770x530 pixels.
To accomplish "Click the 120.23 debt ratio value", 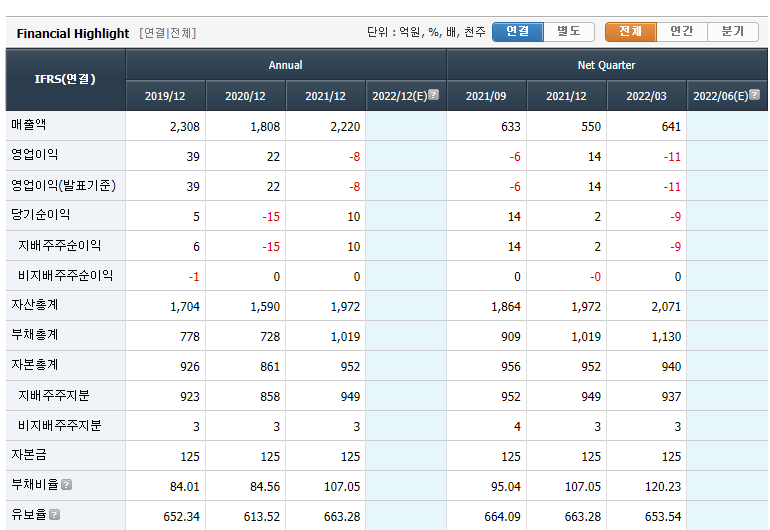I will click(x=663, y=487).
